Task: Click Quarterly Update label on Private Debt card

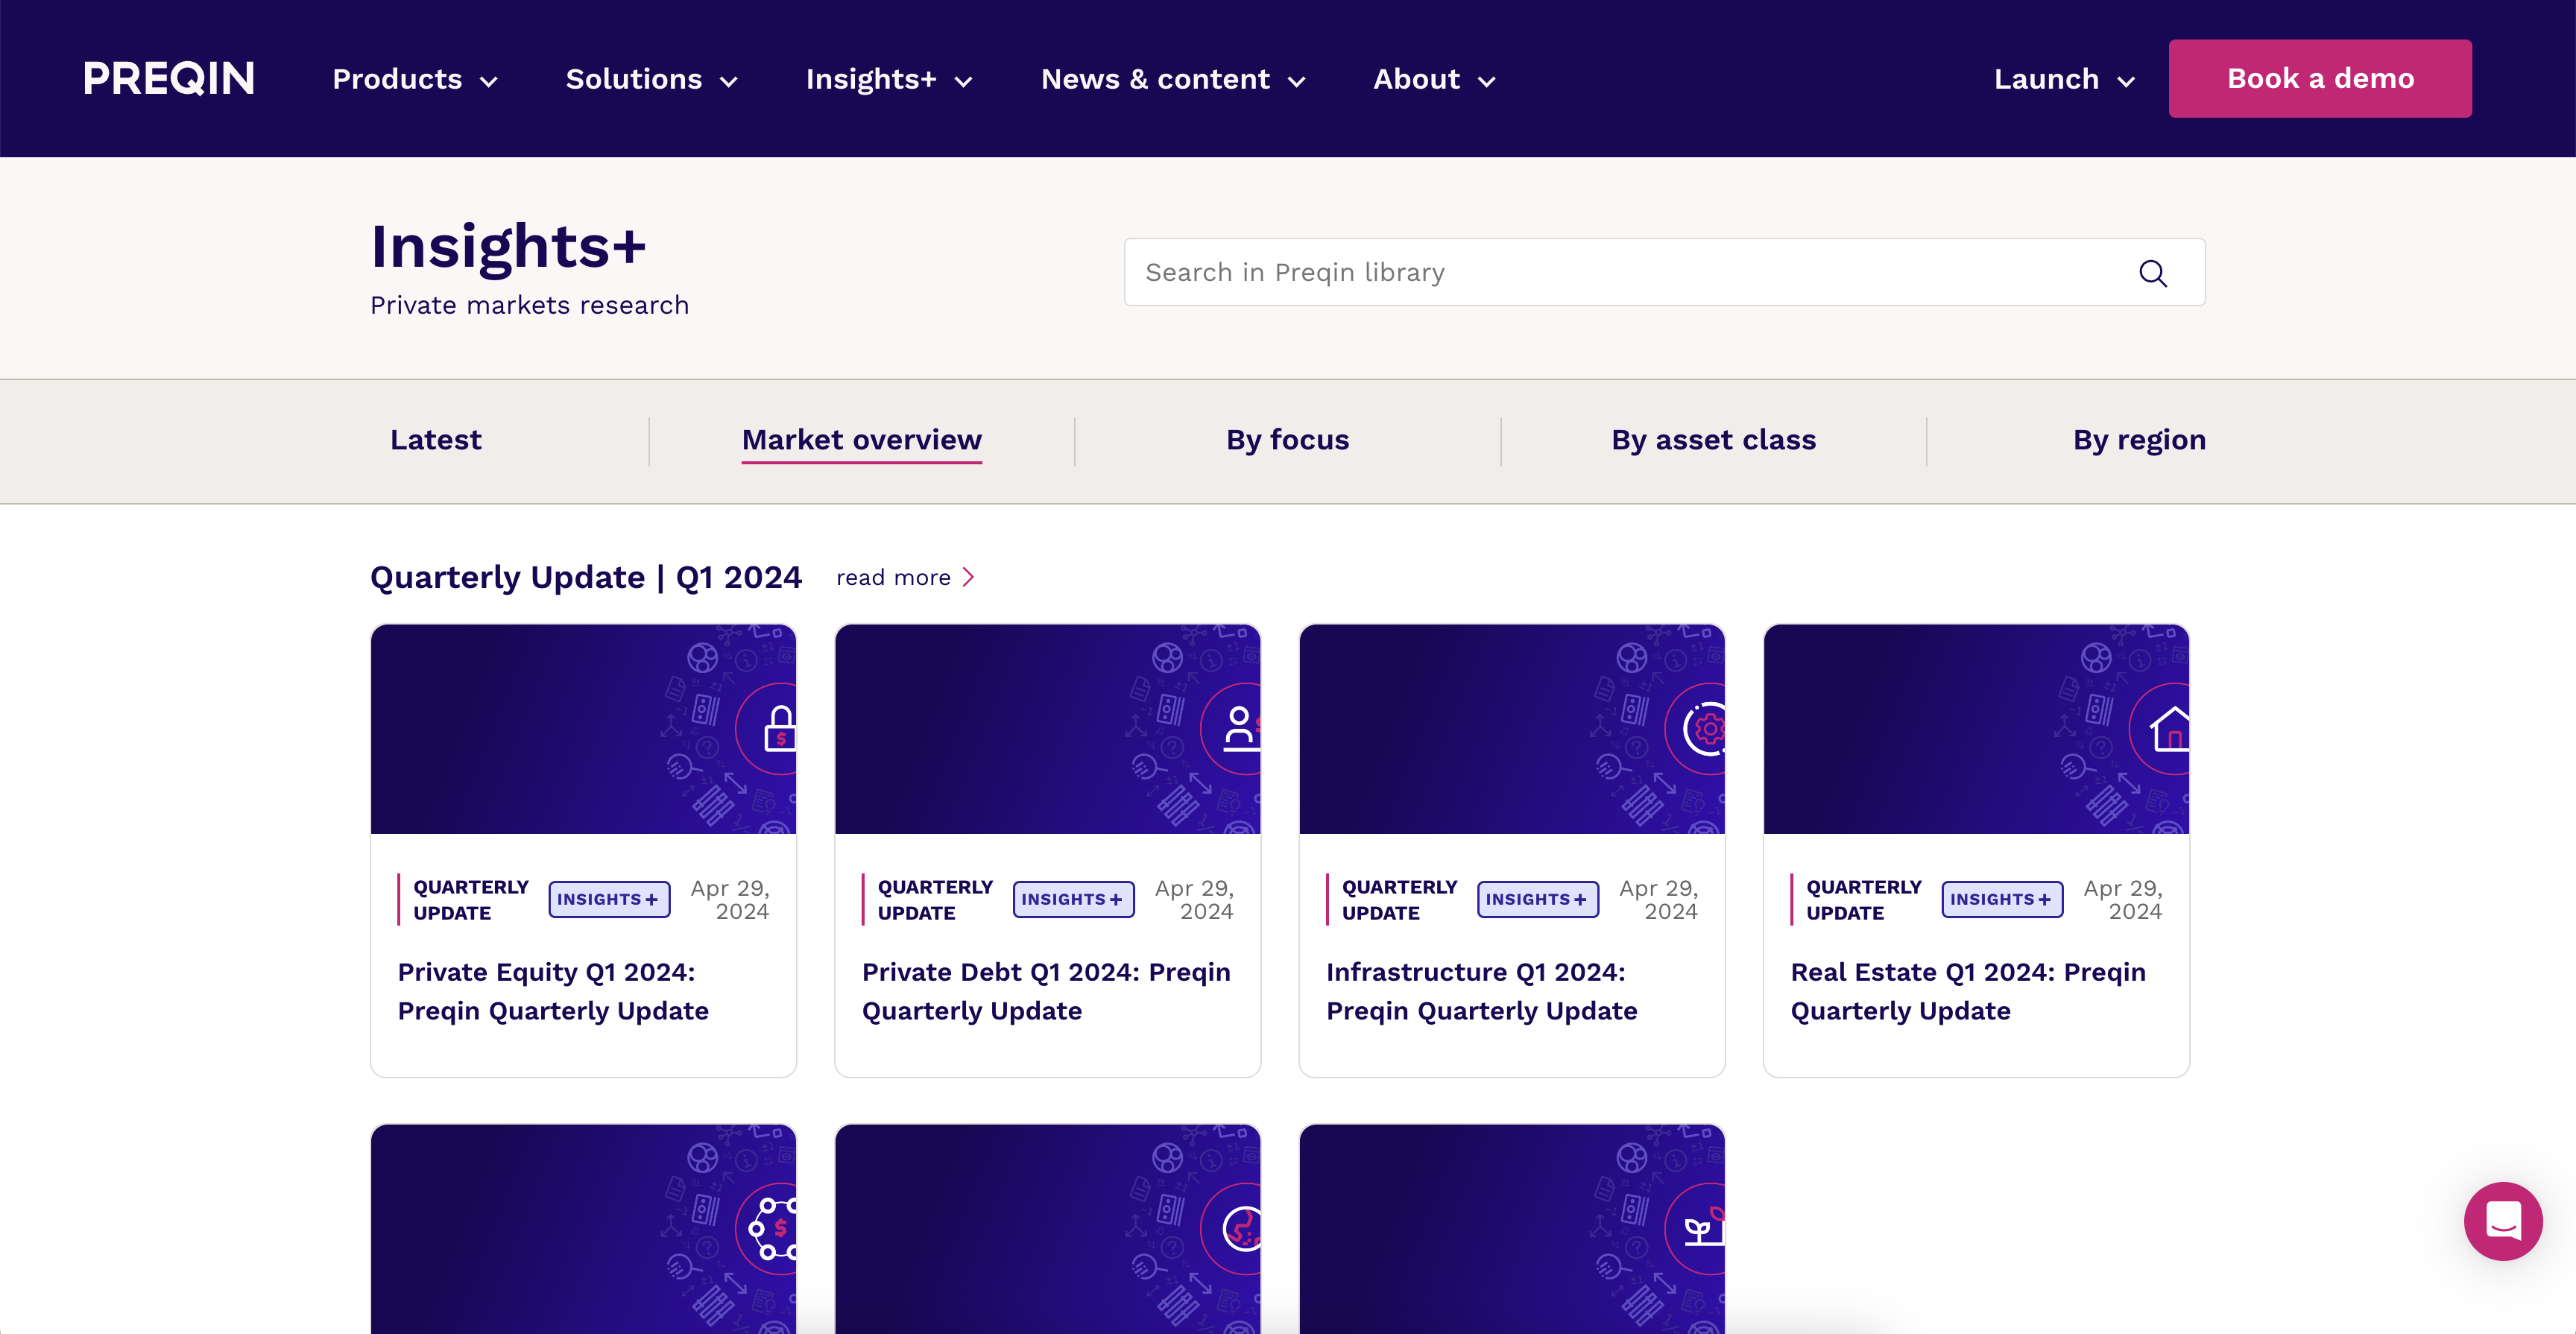Action: point(935,900)
